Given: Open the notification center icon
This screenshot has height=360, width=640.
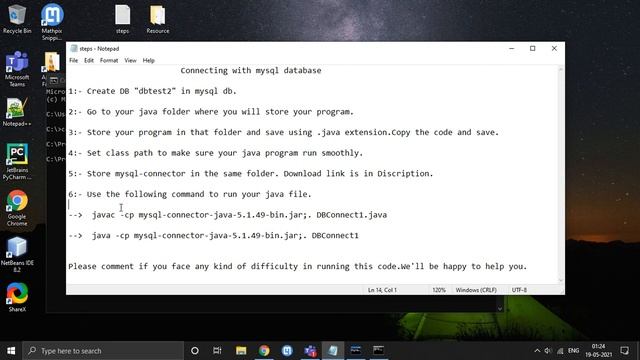Looking at the screenshot, I should (x=624, y=351).
